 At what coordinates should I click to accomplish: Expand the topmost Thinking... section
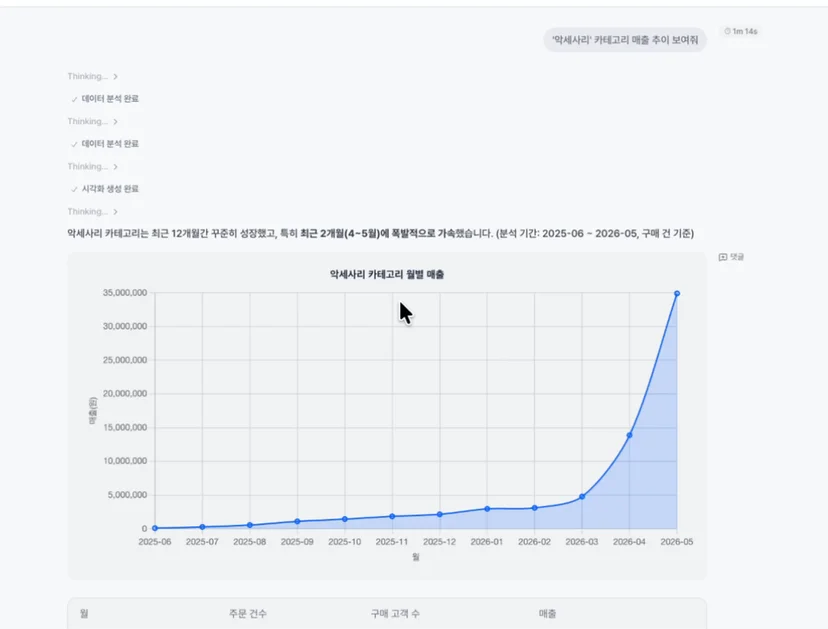tap(92, 77)
